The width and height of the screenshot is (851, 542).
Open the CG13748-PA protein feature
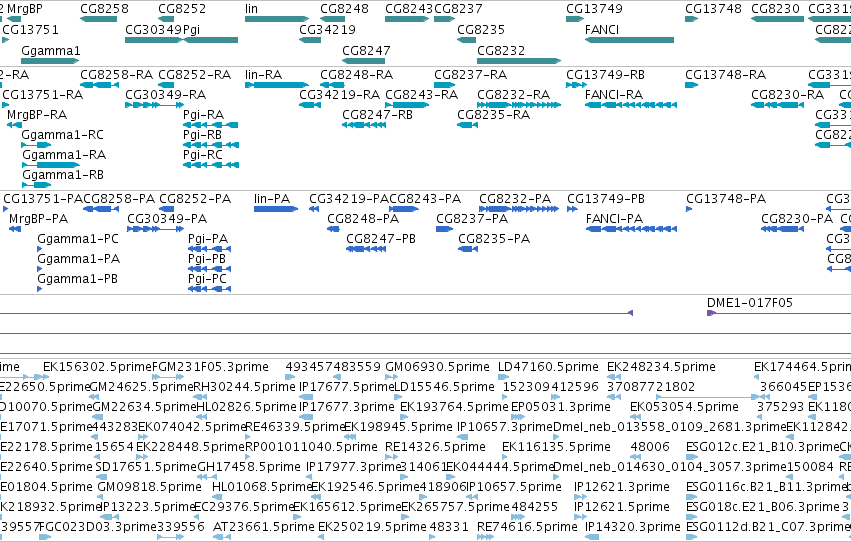[689, 209]
